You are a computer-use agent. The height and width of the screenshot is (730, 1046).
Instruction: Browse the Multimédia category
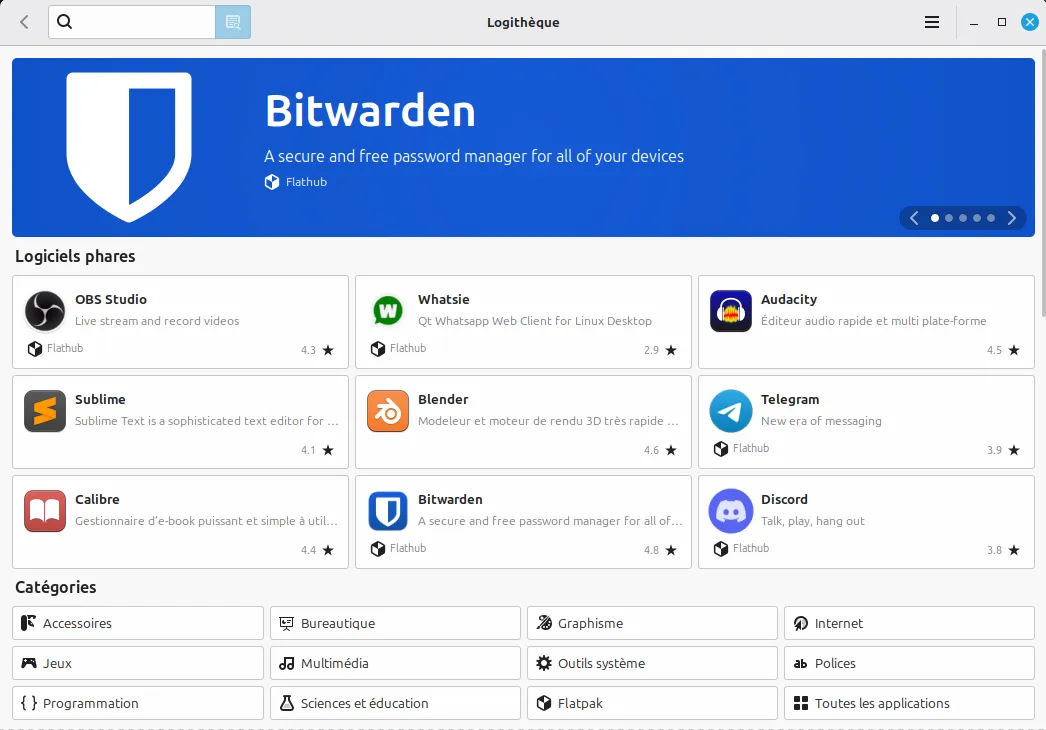(395, 663)
